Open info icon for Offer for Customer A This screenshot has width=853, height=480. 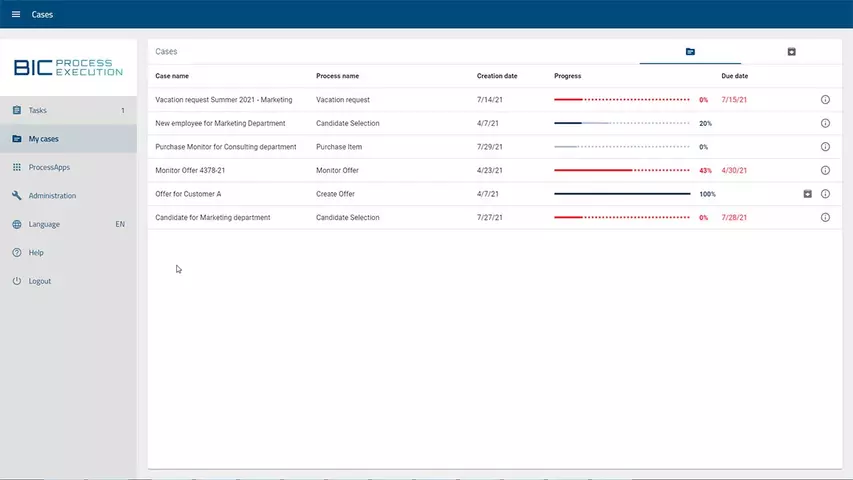coord(825,194)
